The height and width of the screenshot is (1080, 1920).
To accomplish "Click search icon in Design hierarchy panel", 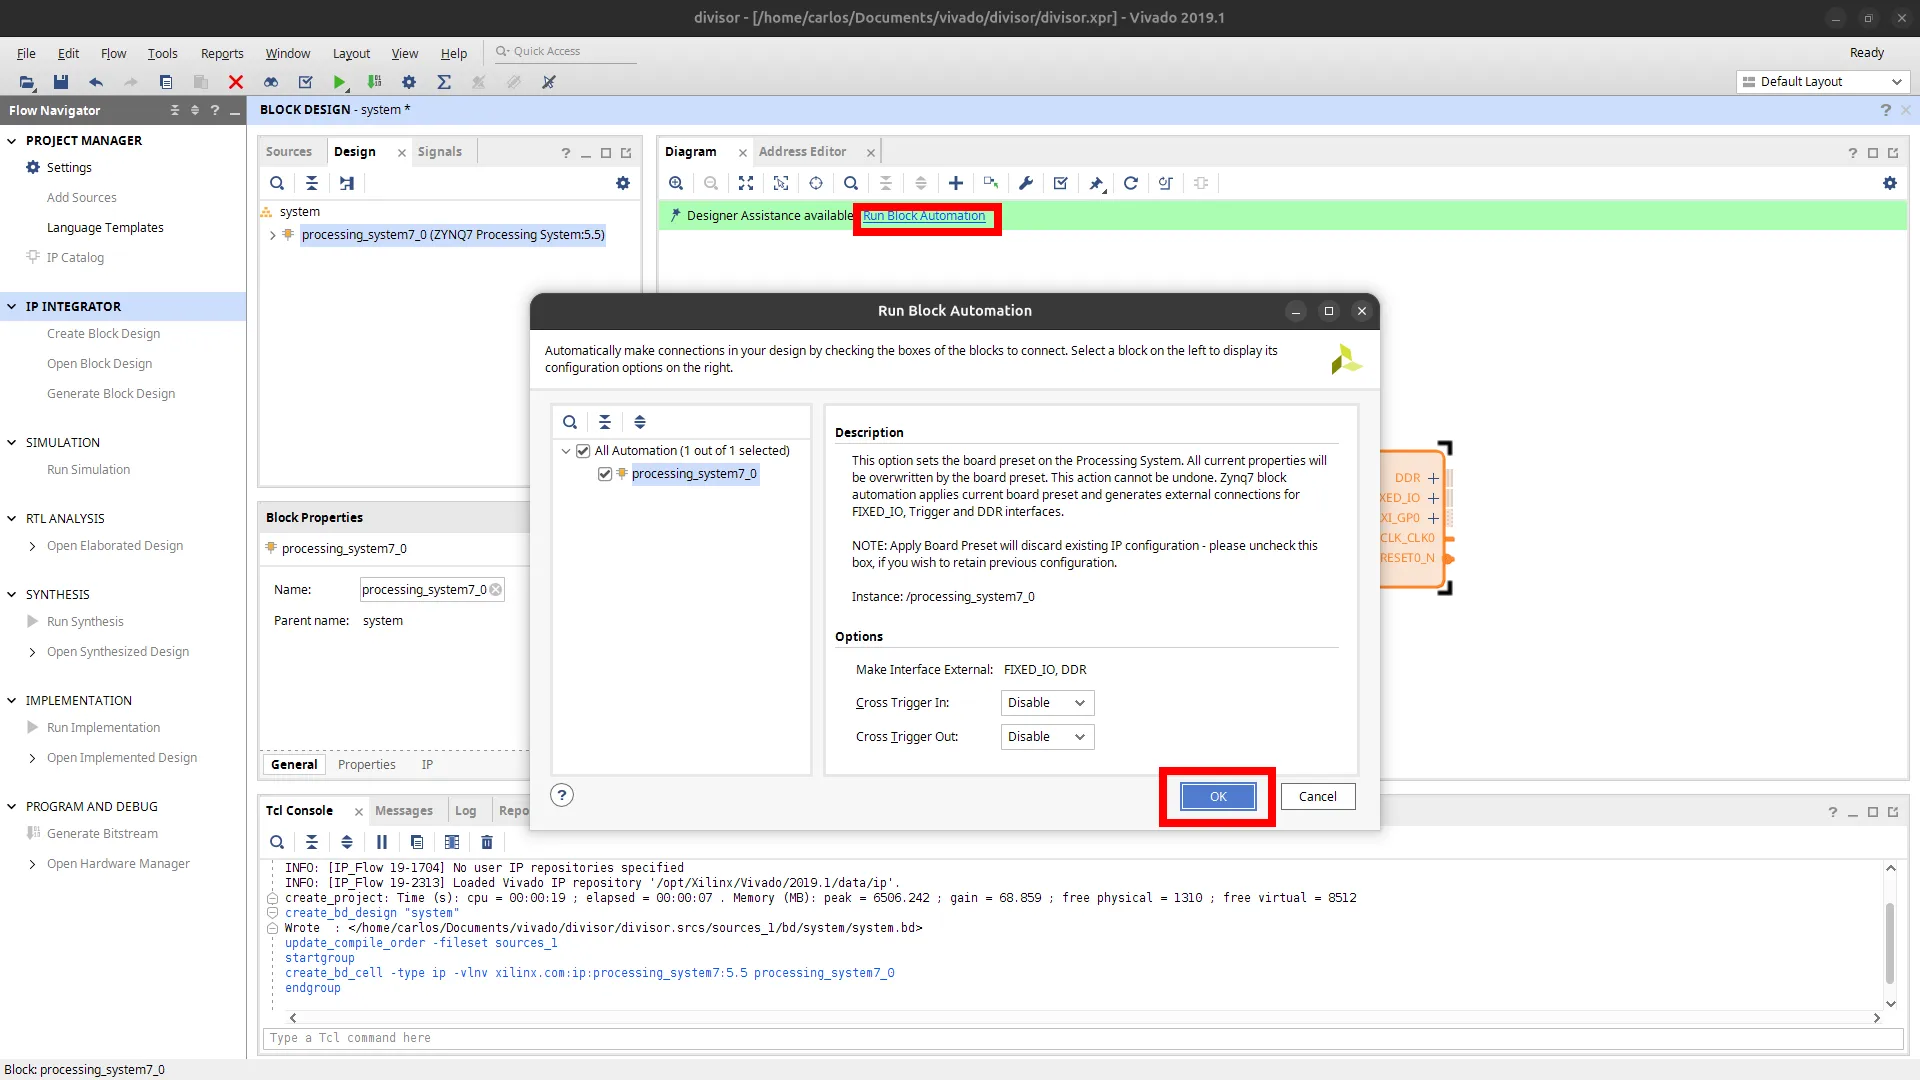I will (277, 183).
